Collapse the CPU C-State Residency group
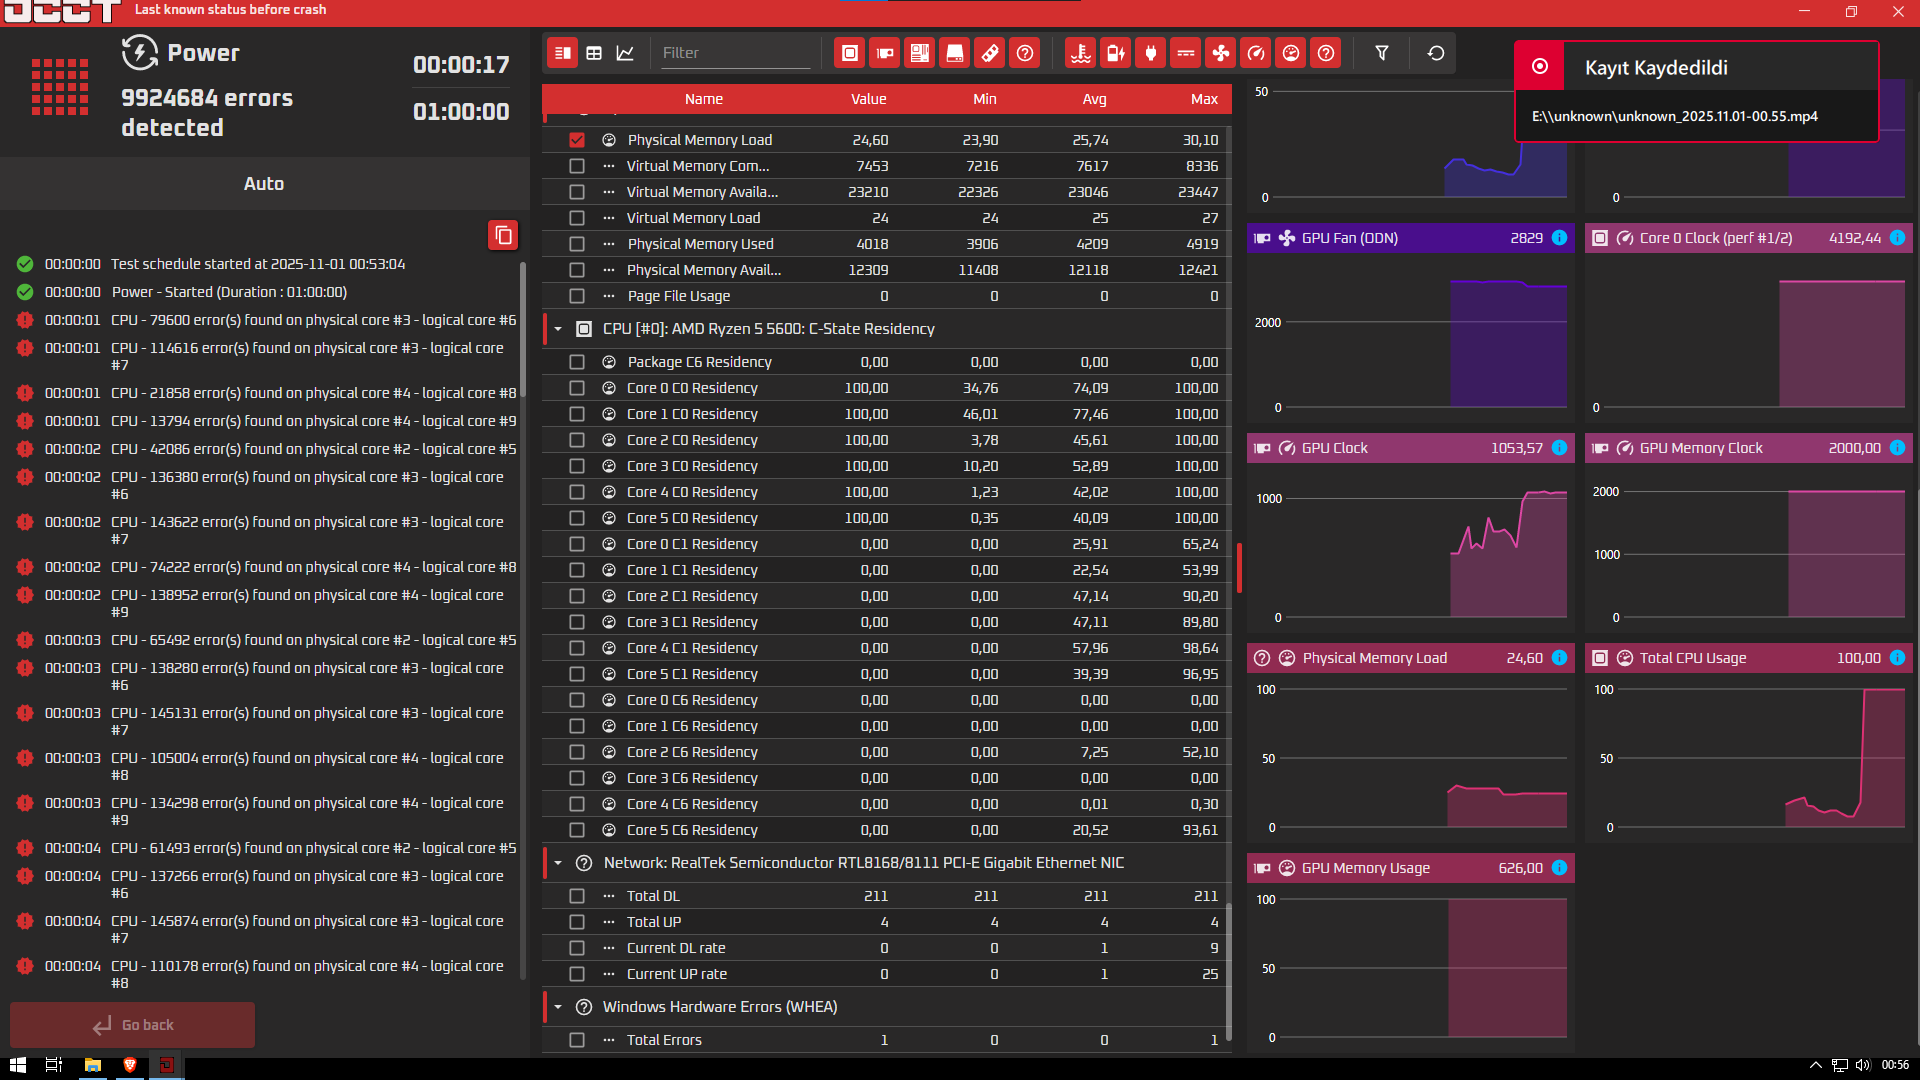The height and width of the screenshot is (1080, 1920). pos(558,329)
